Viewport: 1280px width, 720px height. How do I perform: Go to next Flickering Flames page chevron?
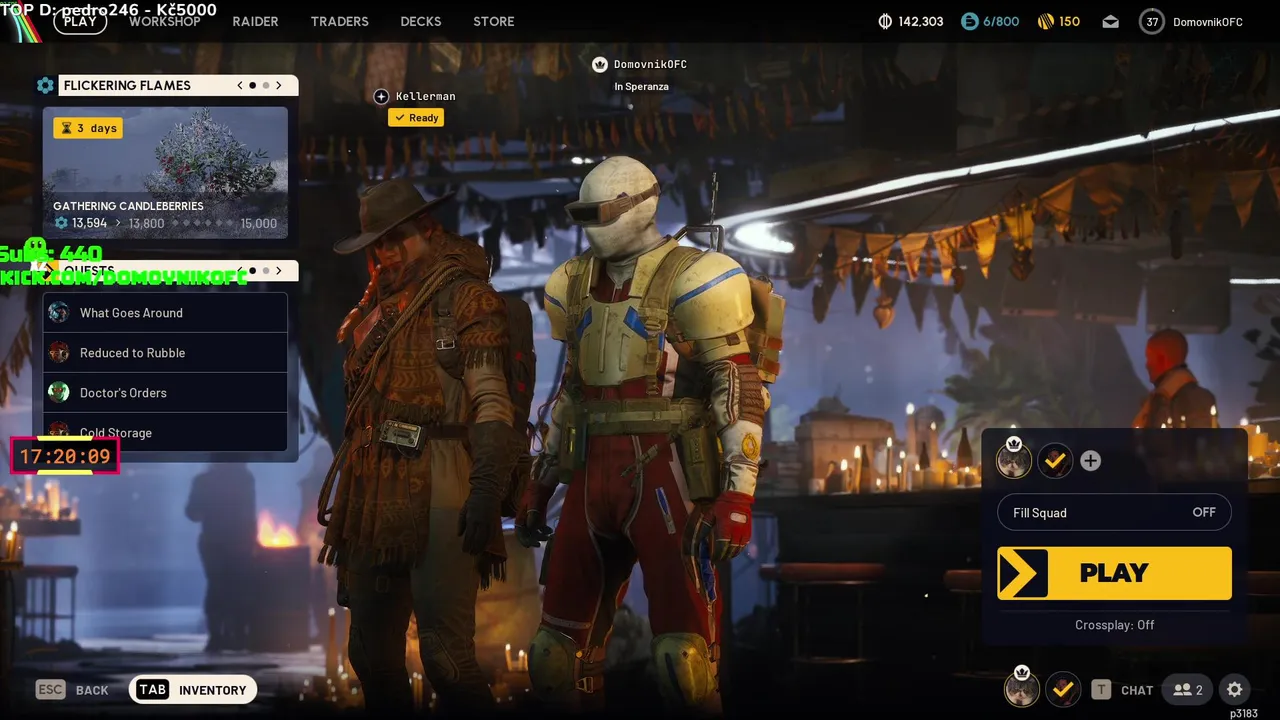279,86
